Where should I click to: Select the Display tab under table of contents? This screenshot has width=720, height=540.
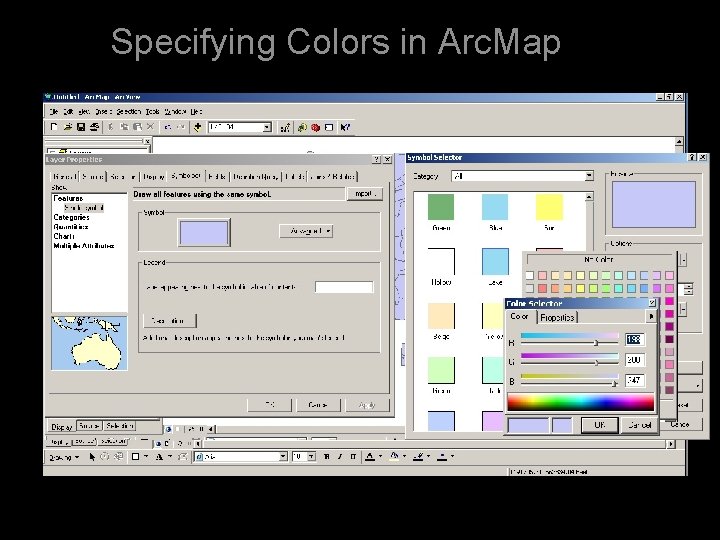click(x=62, y=427)
